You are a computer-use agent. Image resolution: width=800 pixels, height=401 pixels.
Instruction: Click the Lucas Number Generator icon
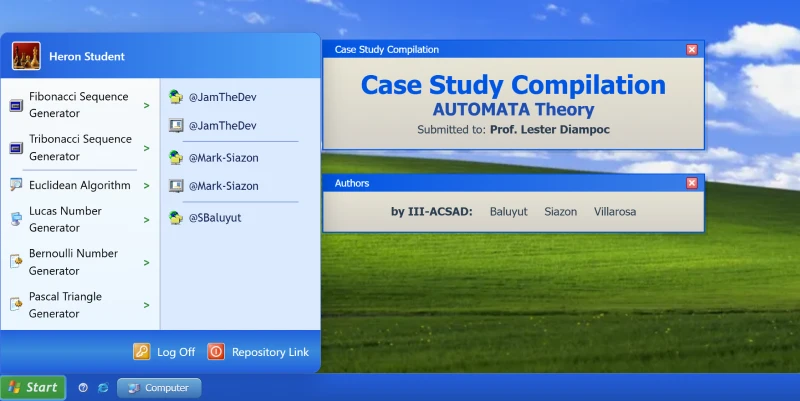point(16,219)
